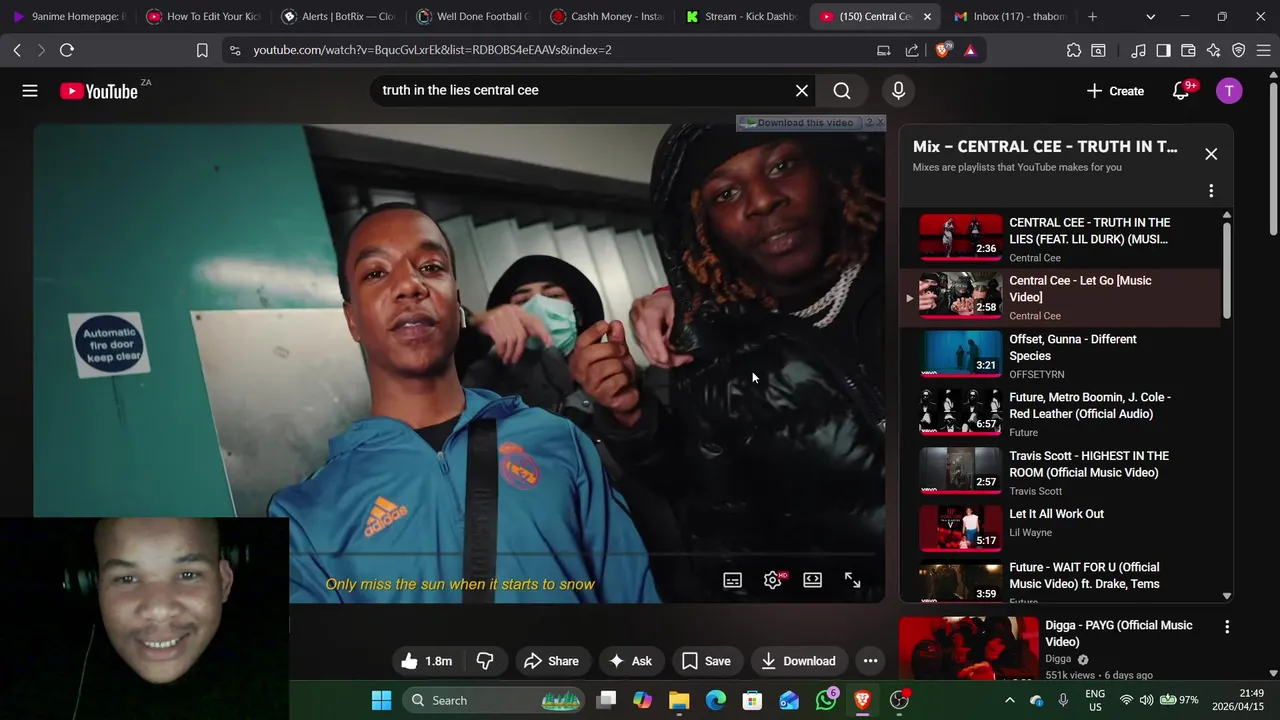Image resolution: width=1280 pixels, height=720 pixels.
Task: Play Truth In The Lies playlist item
Action: click(1060, 239)
